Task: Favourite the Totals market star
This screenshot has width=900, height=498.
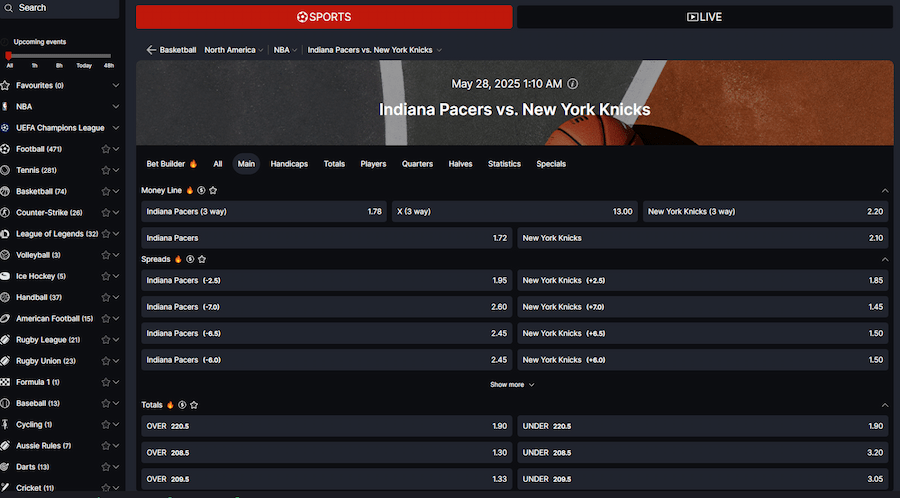Action: [x=194, y=405]
